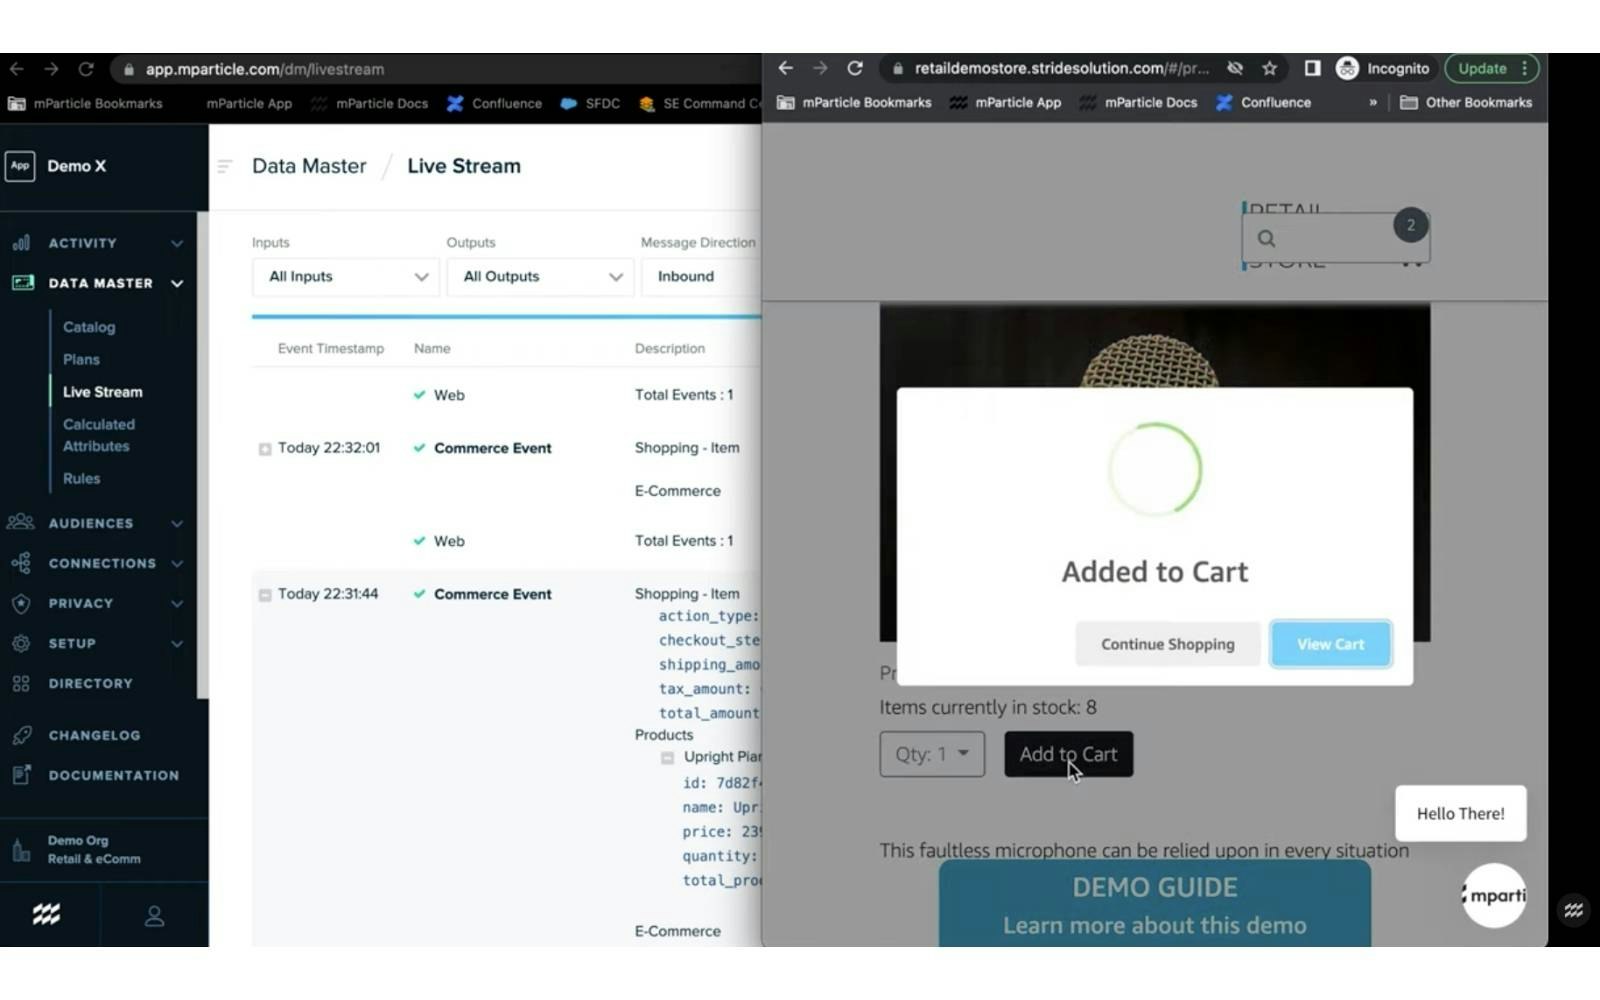The height and width of the screenshot is (1000, 1600).
Task: Click the Documentation icon in sidebar
Action: [x=21, y=775]
